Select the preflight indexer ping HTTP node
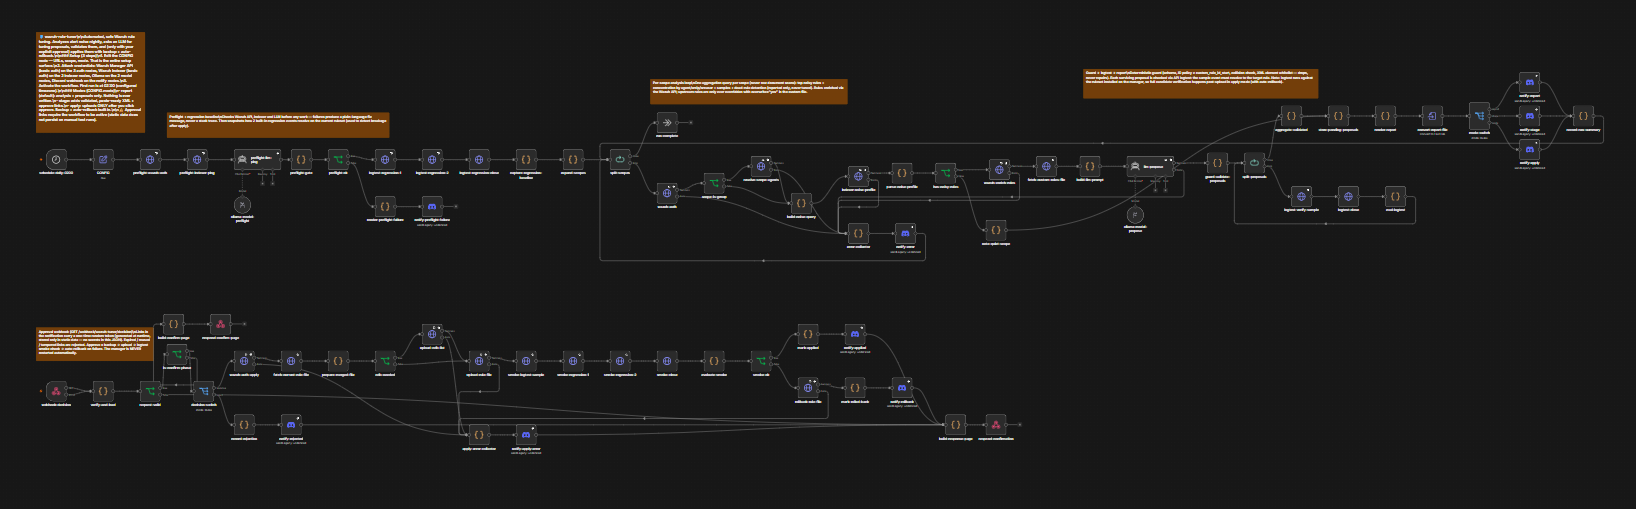1636x509 pixels. click(197, 159)
